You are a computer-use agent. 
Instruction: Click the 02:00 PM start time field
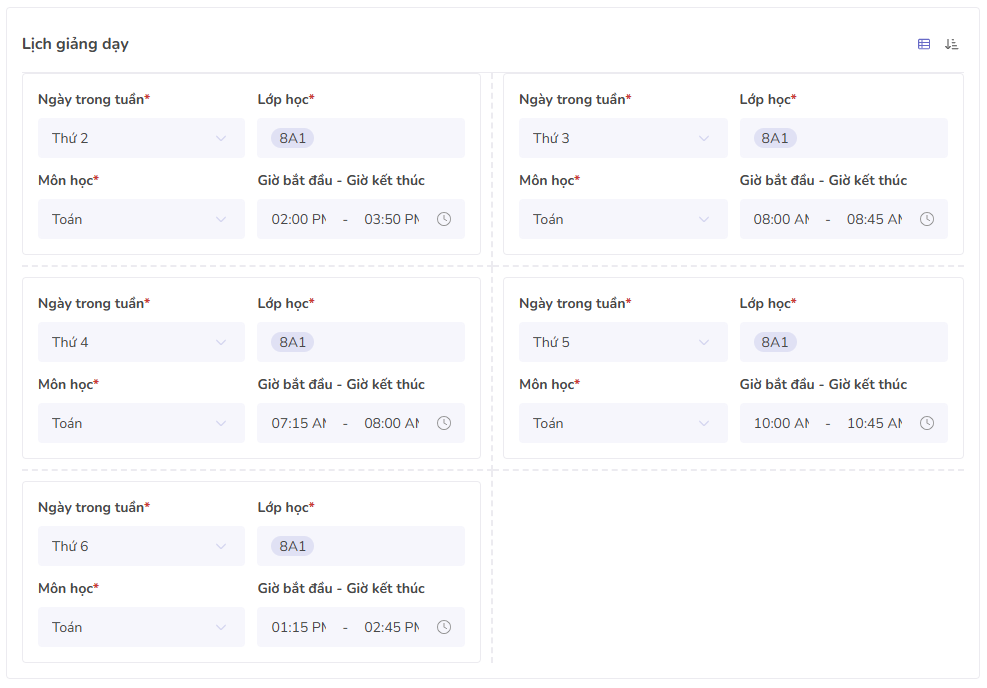pyautogui.click(x=299, y=219)
